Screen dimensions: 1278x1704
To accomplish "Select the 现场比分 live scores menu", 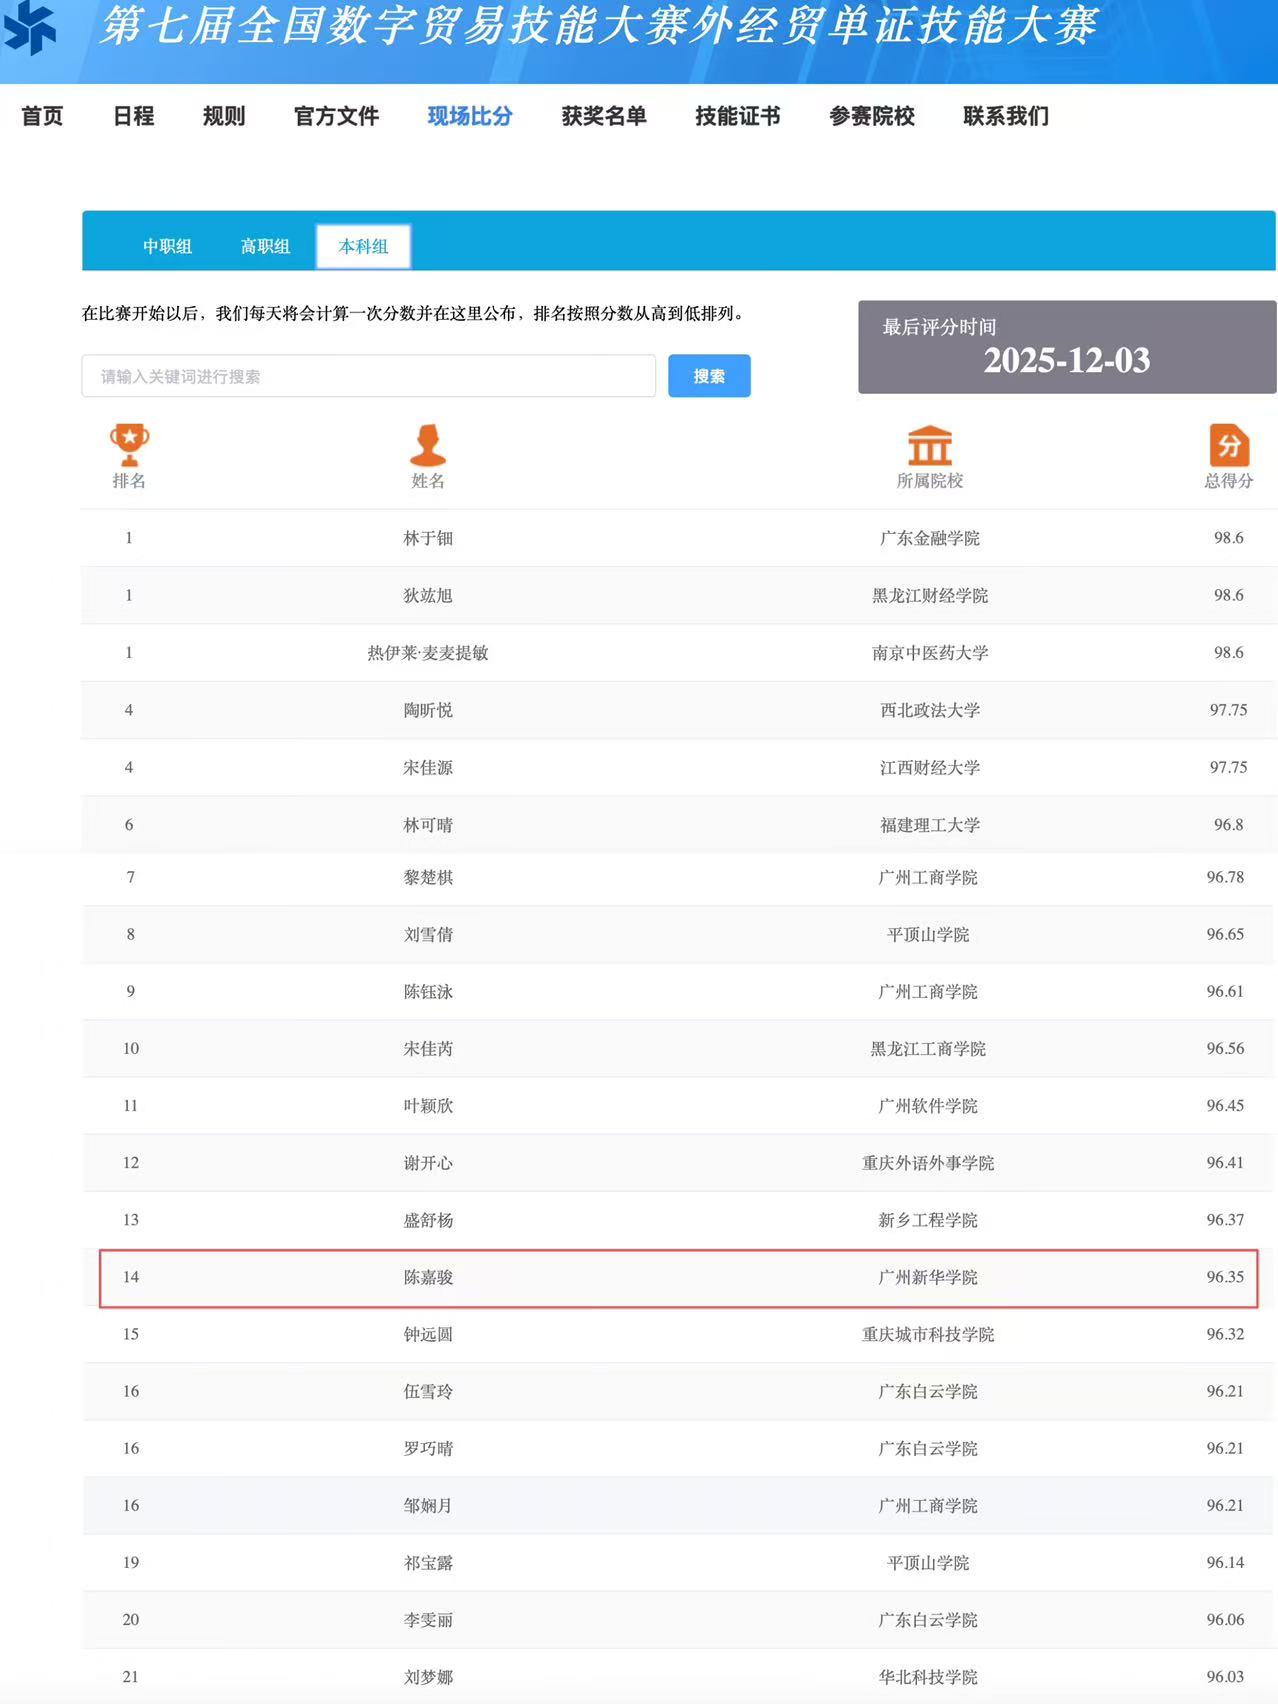I will [470, 116].
